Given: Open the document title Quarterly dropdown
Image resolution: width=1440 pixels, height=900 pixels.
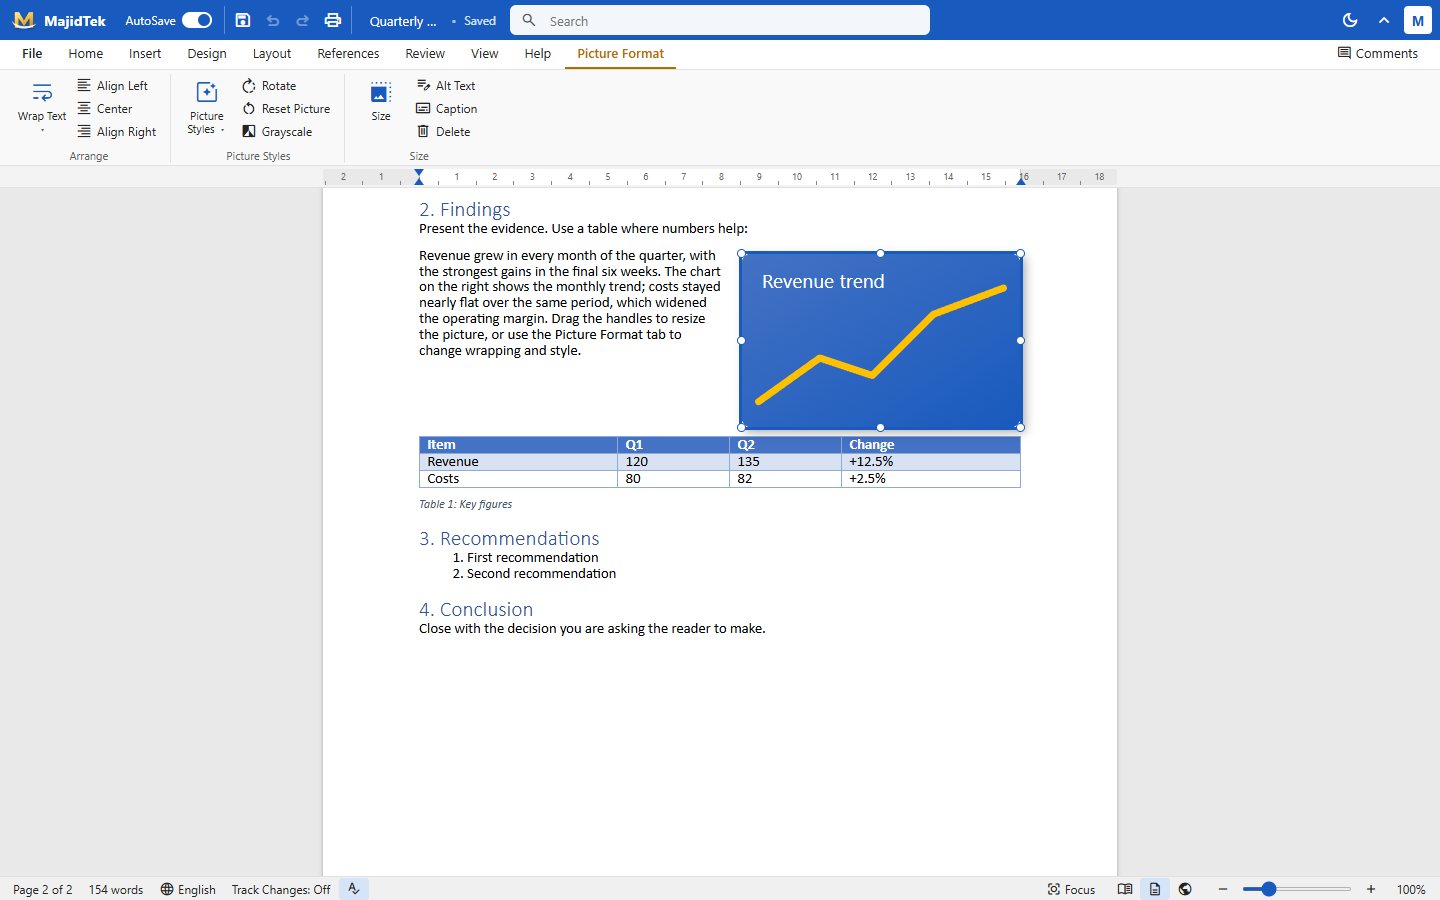Looking at the screenshot, I should 403,21.
